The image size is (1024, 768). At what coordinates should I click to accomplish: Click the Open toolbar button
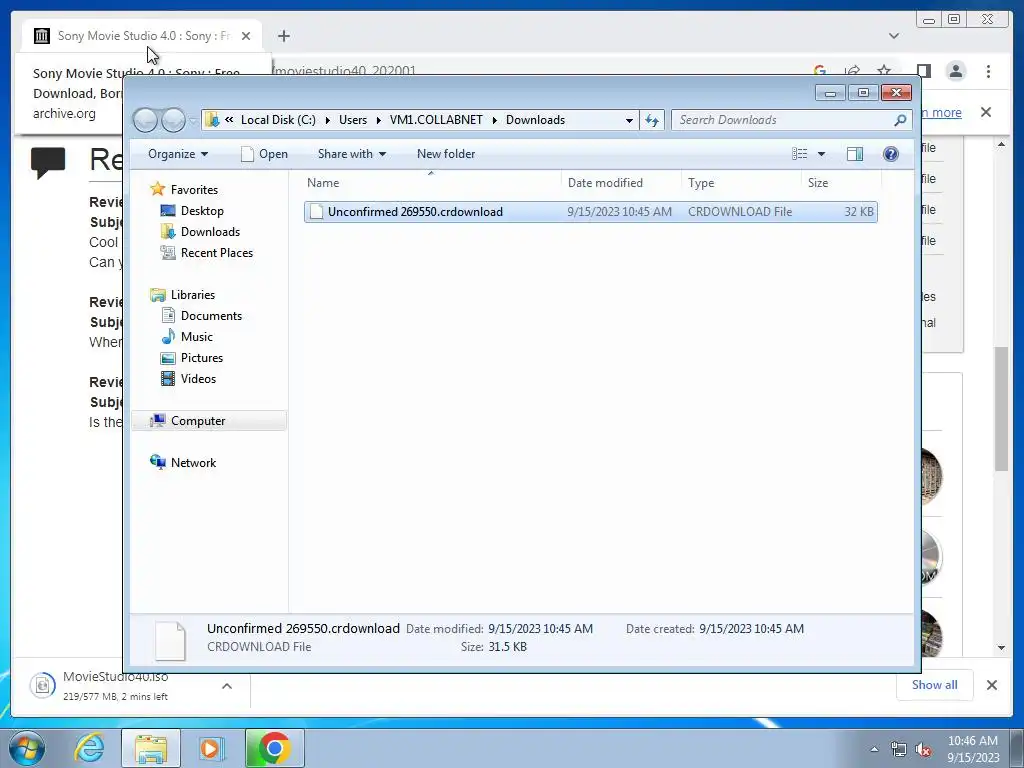(264, 154)
